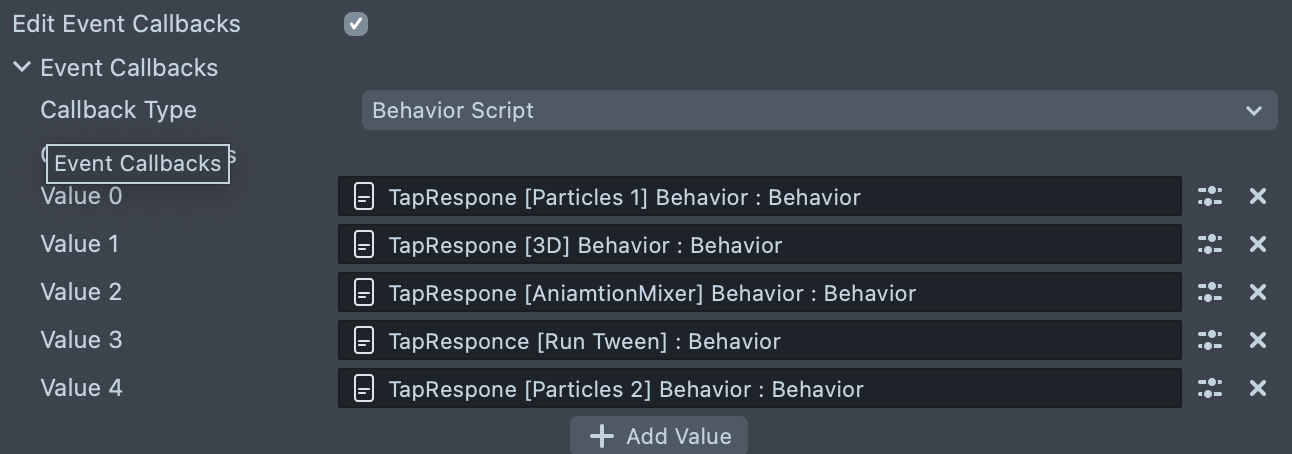Click reorder handle icon for Value 1

(x=1210, y=245)
